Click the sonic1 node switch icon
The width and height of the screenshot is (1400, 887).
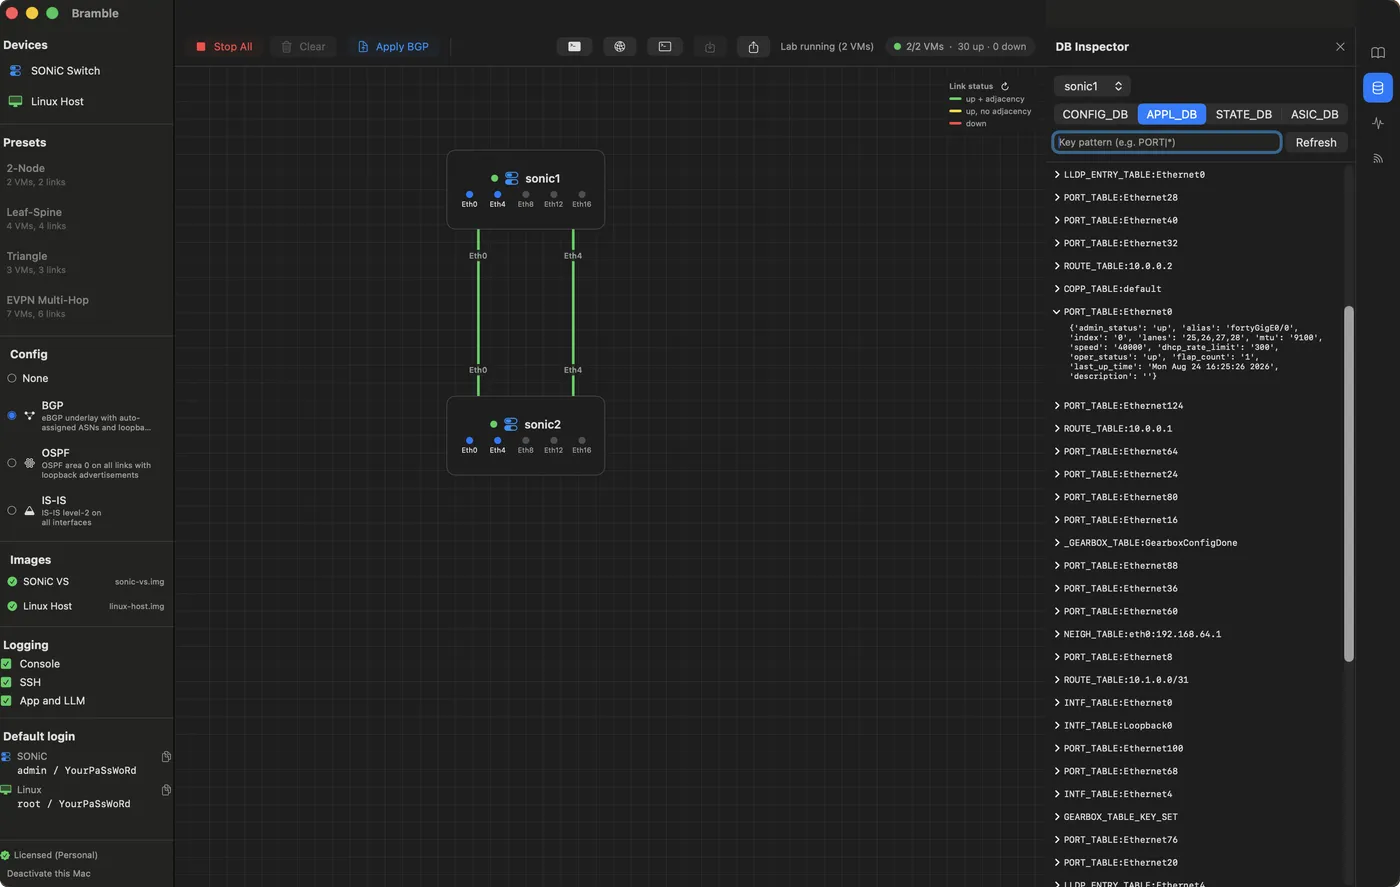tap(511, 178)
